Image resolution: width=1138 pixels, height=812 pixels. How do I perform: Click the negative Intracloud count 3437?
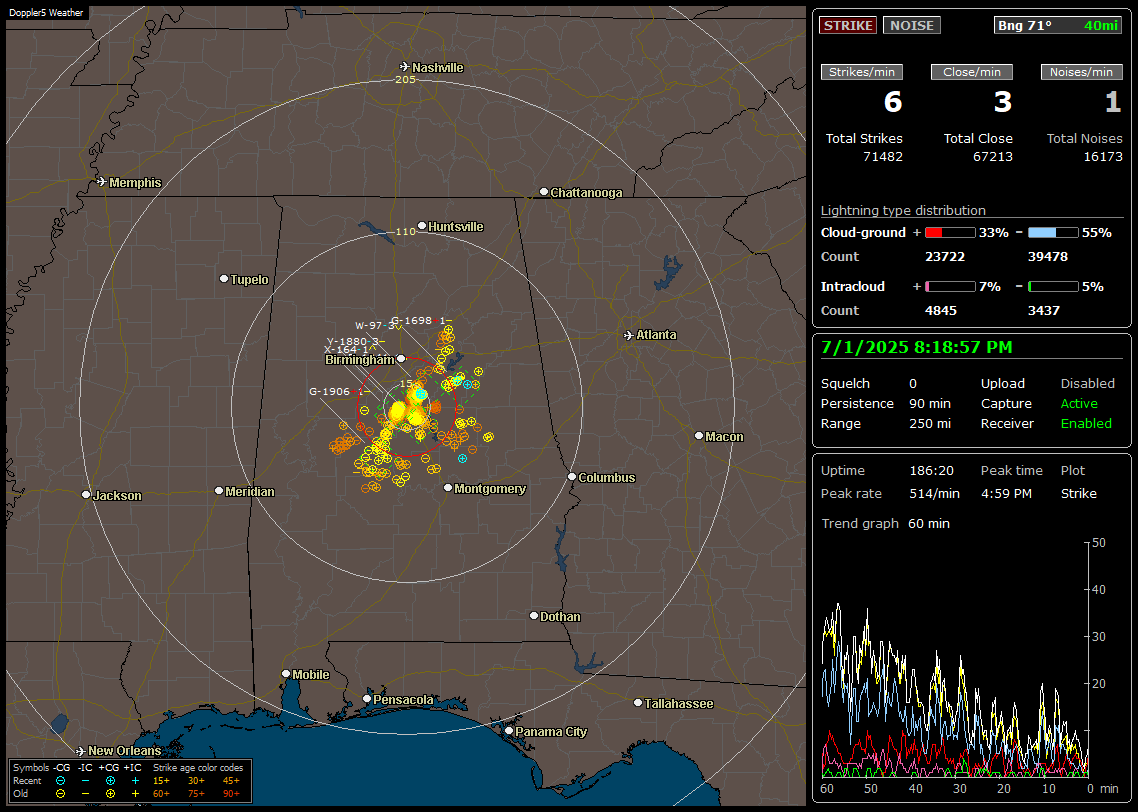coord(1044,311)
